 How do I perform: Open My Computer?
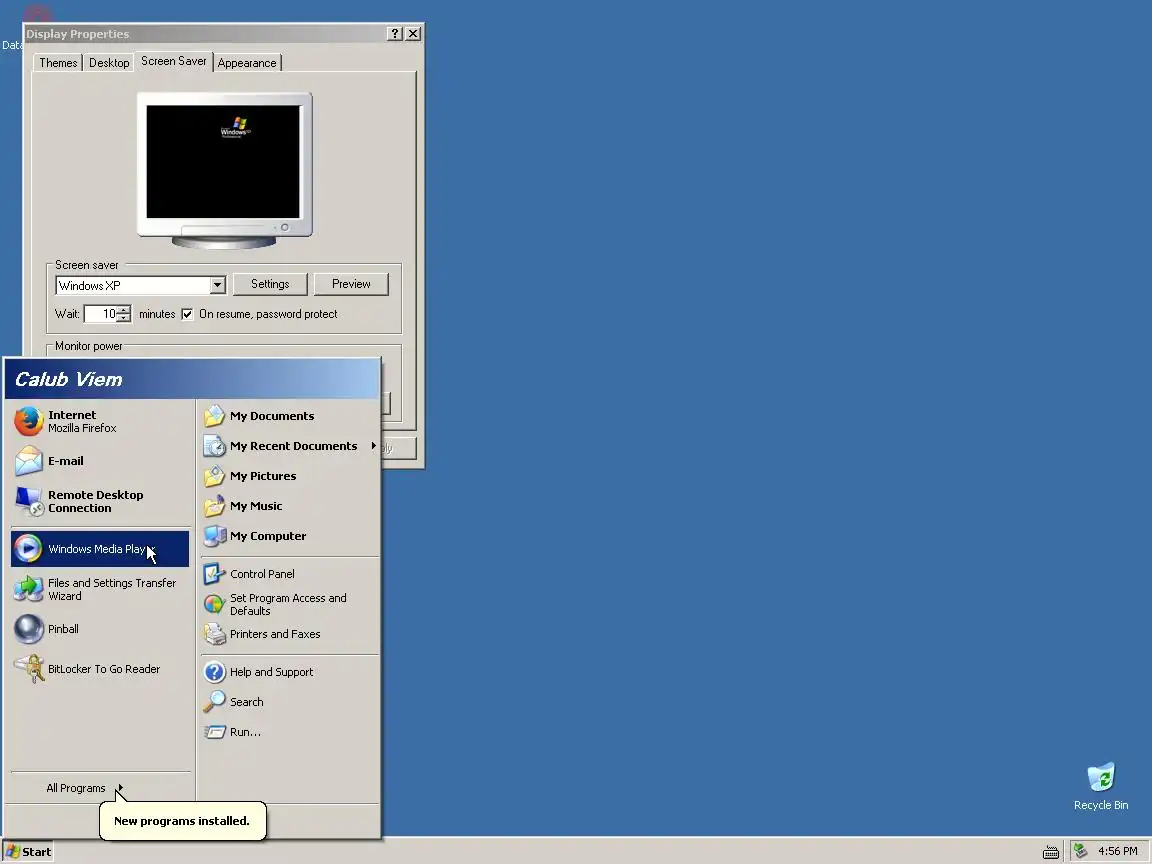pyautogui.click(x=289, y=536)
